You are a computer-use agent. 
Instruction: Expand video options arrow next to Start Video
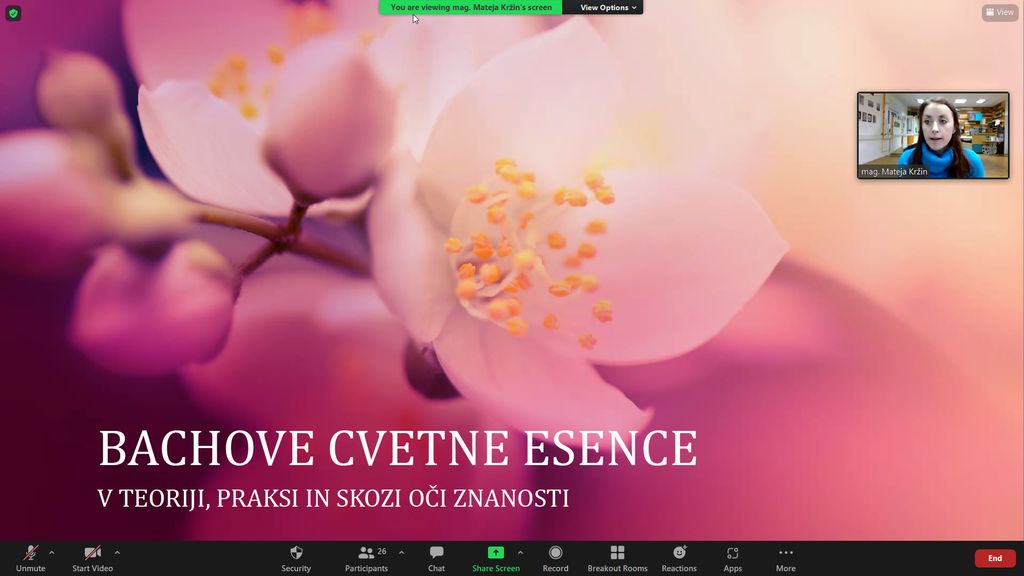click(x=117, y=552)
